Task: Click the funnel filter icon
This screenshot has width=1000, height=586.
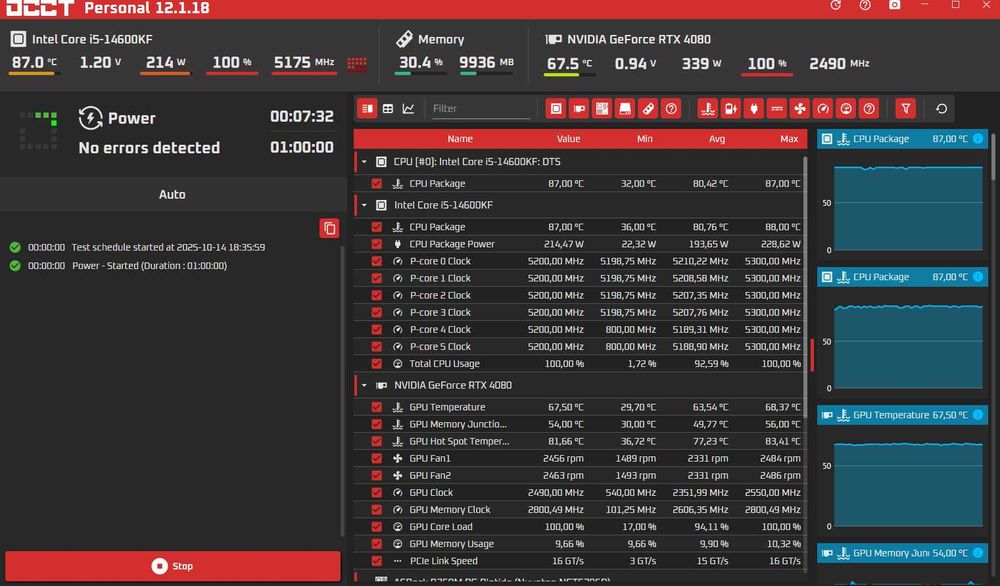Action: (x=906, y=108)
